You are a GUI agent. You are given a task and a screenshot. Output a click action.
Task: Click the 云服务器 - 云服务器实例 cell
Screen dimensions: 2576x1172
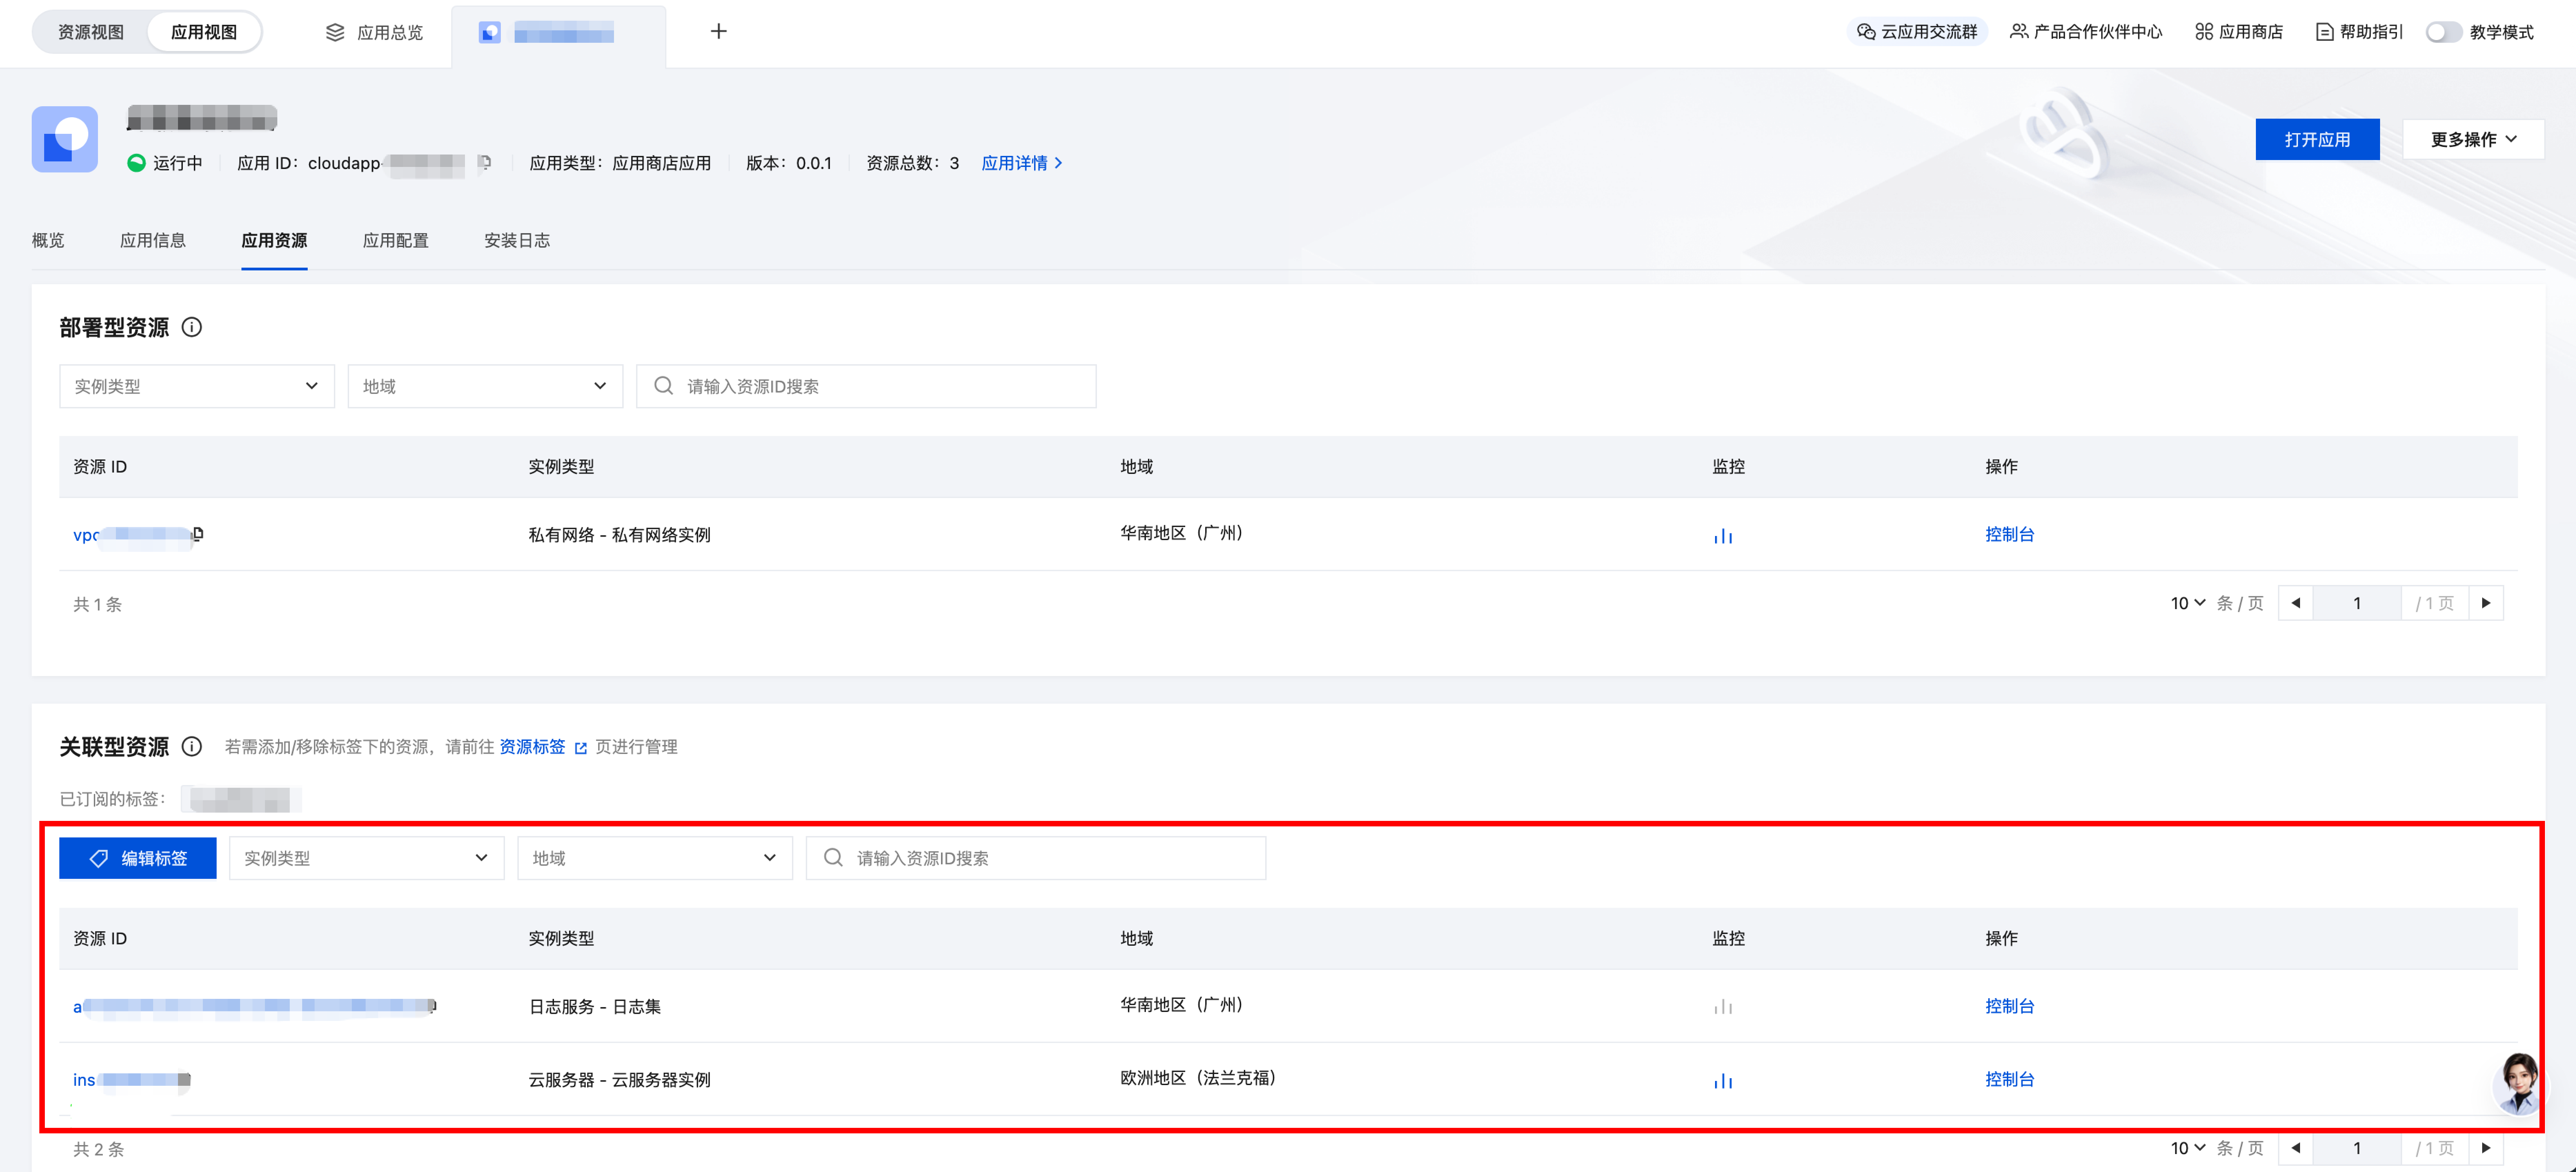[x=620, y=1080]
